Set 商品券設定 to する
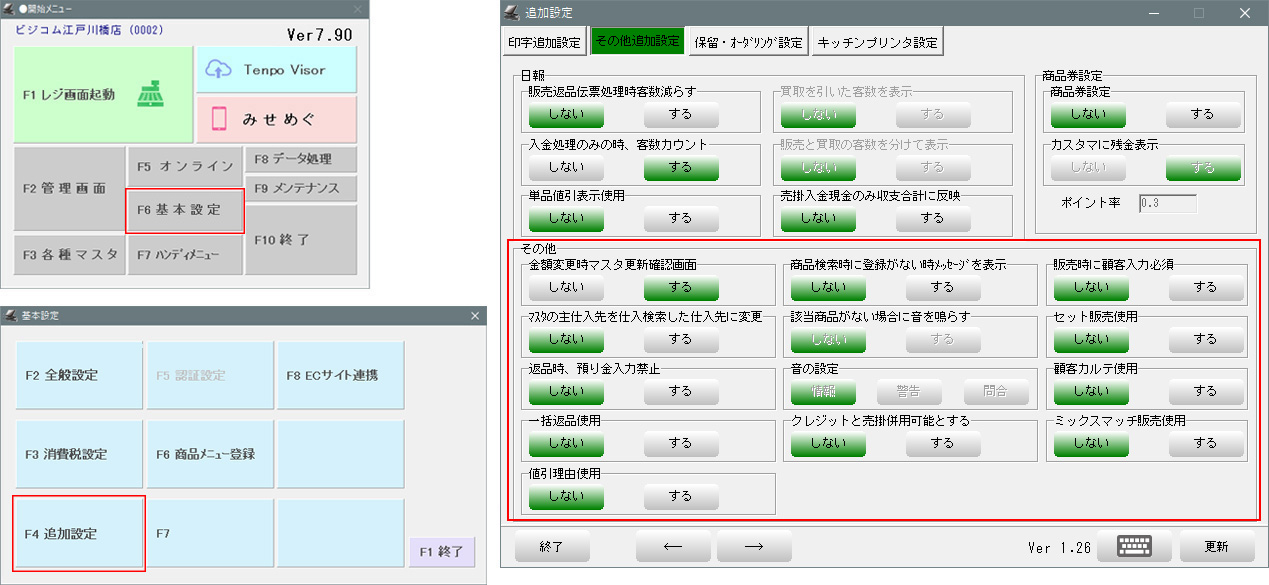 pyautogui.click(x=1203, y=113)
